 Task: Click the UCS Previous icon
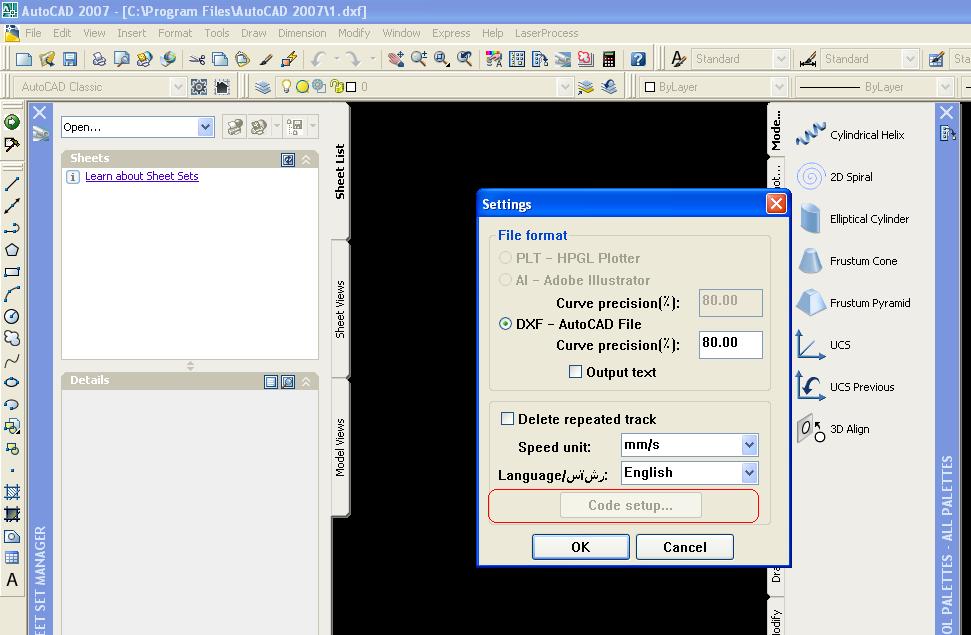point(811,387)
